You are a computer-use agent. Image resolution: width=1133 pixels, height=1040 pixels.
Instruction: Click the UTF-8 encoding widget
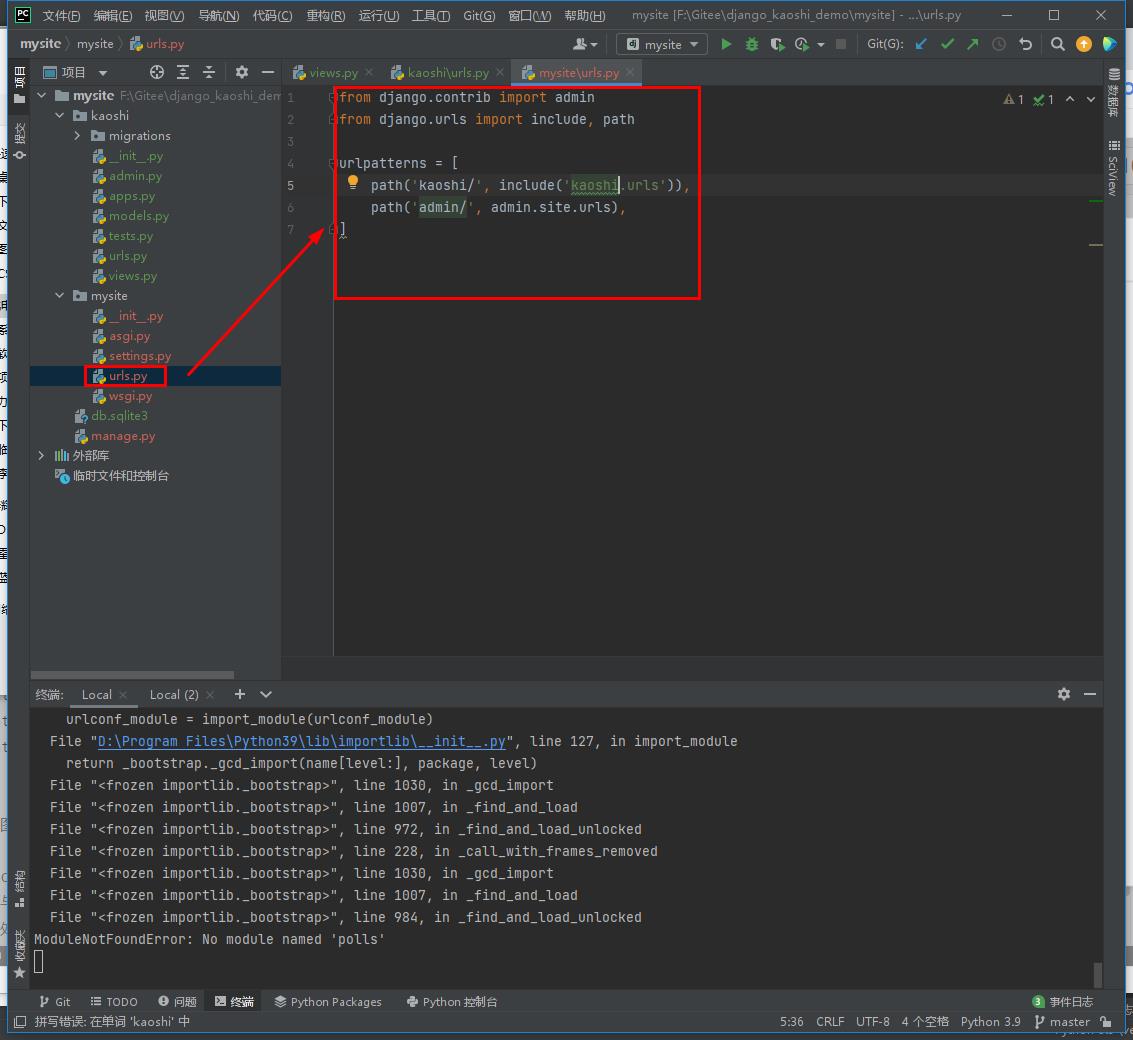[872, 1022]
